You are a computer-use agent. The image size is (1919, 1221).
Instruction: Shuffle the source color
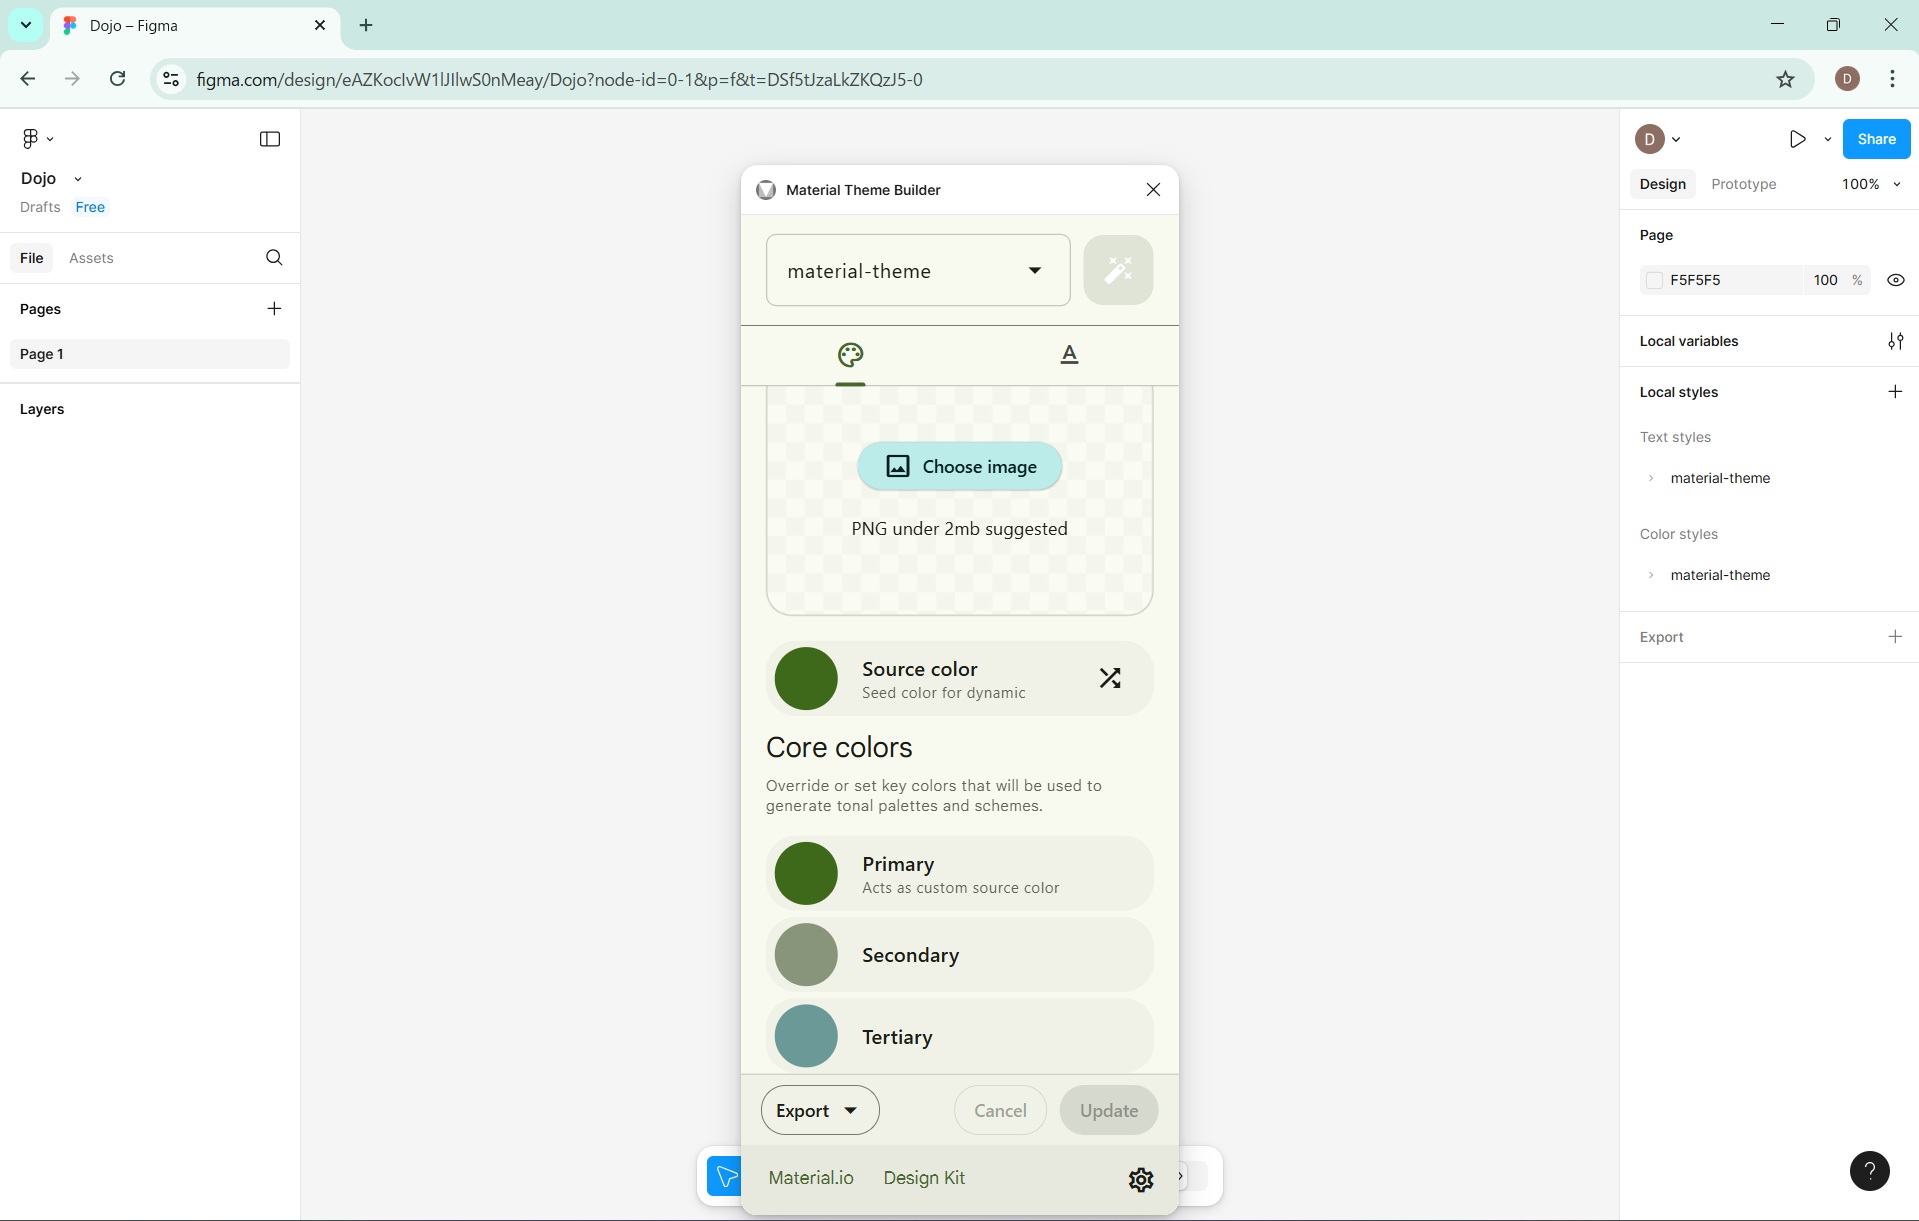pyautogui.click(x=1110, y=678)
